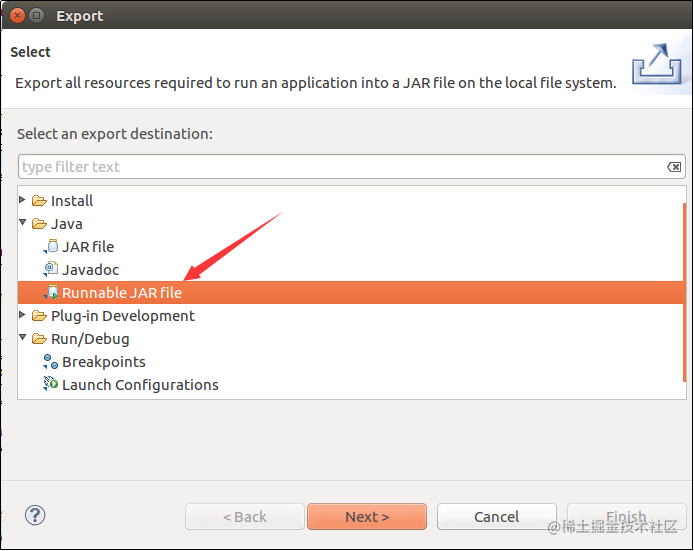Click the Java folder icon

[x=39, y=224]
